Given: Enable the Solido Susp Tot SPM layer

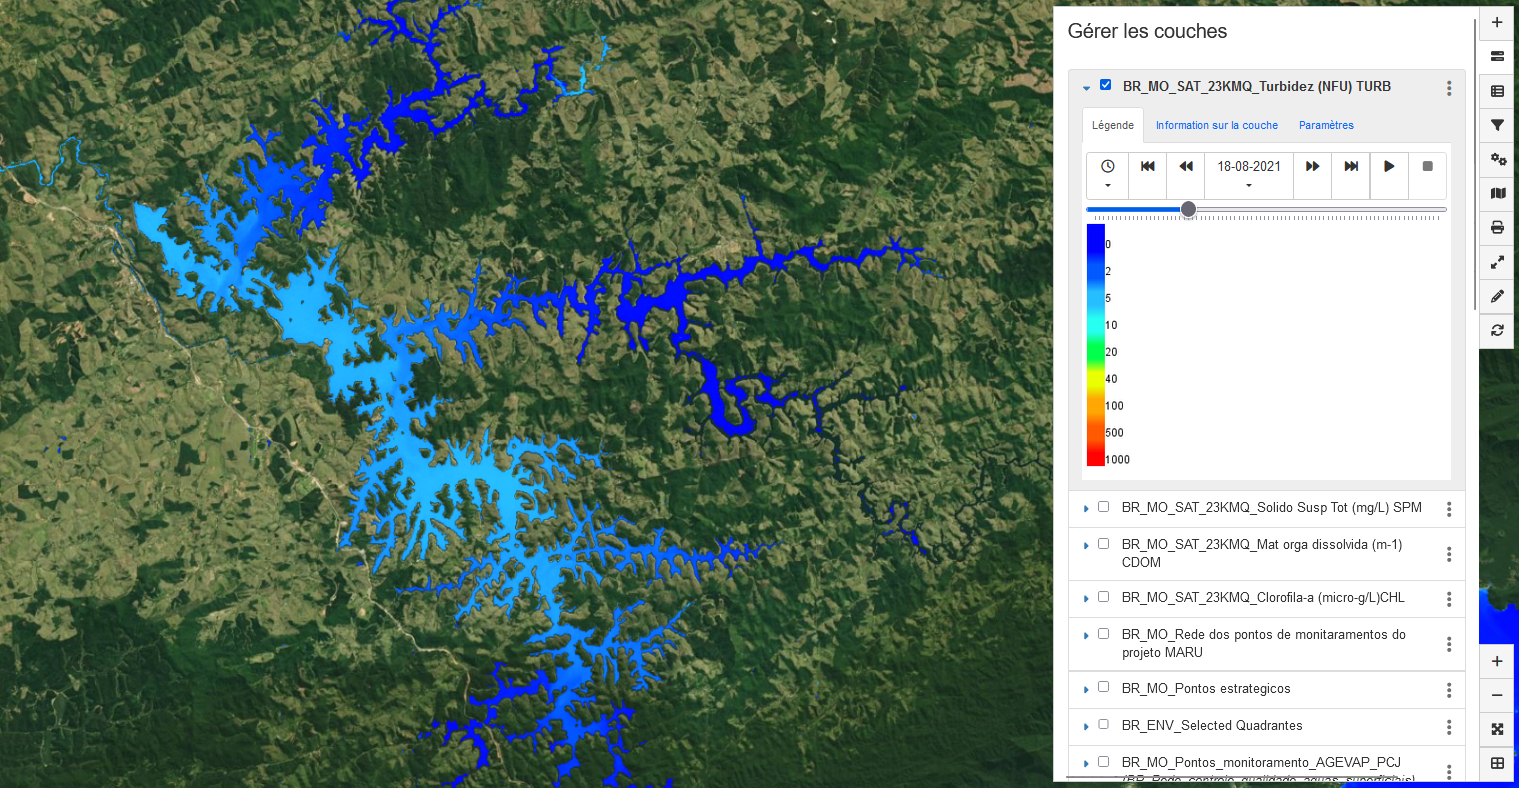Looking at the screenshot, I should click(1104, 507).
